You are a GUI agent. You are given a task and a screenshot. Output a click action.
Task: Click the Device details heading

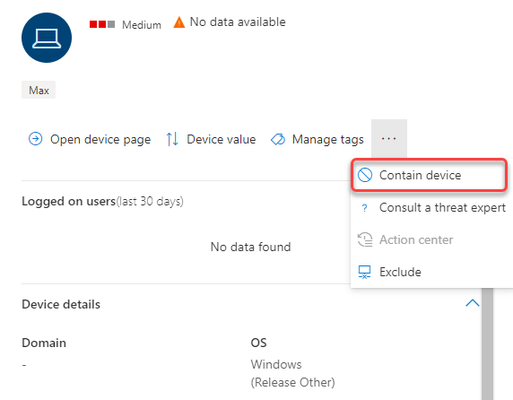[61, 304]
